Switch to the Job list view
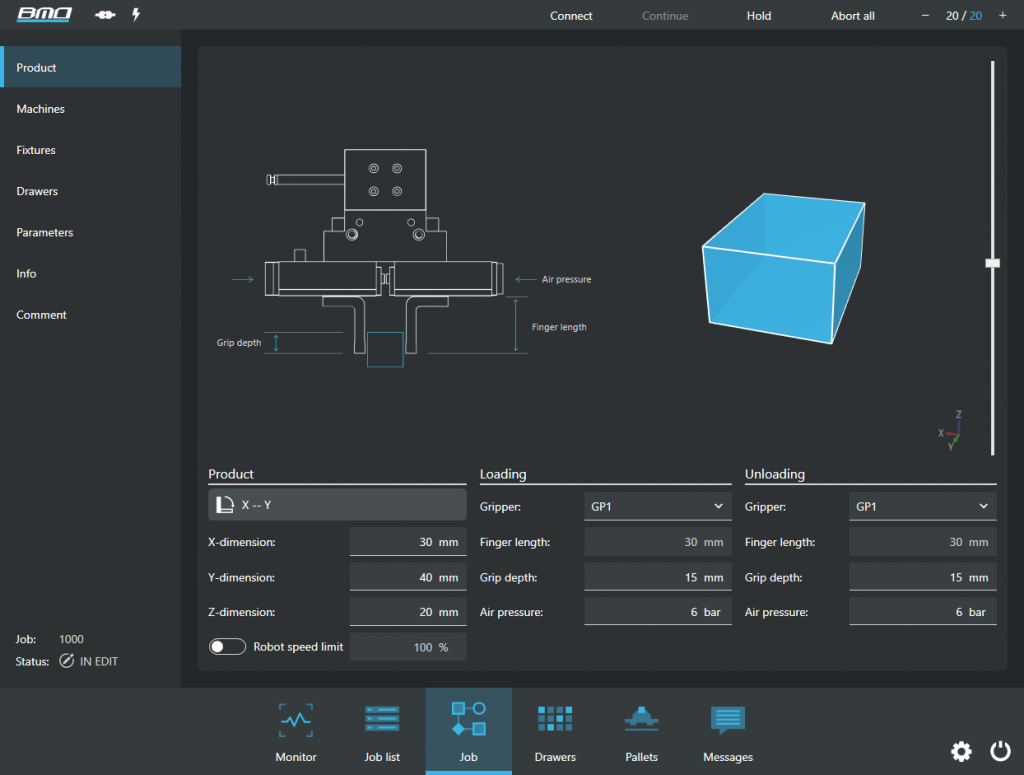Viewport: 1024px width, 775px height. (382, 730)
